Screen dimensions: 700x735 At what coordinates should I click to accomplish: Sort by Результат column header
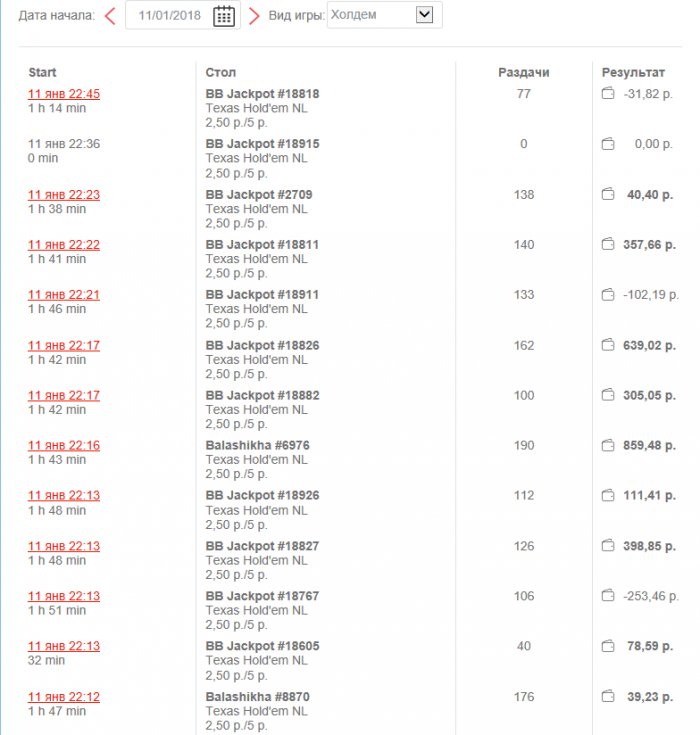point(633,73)
